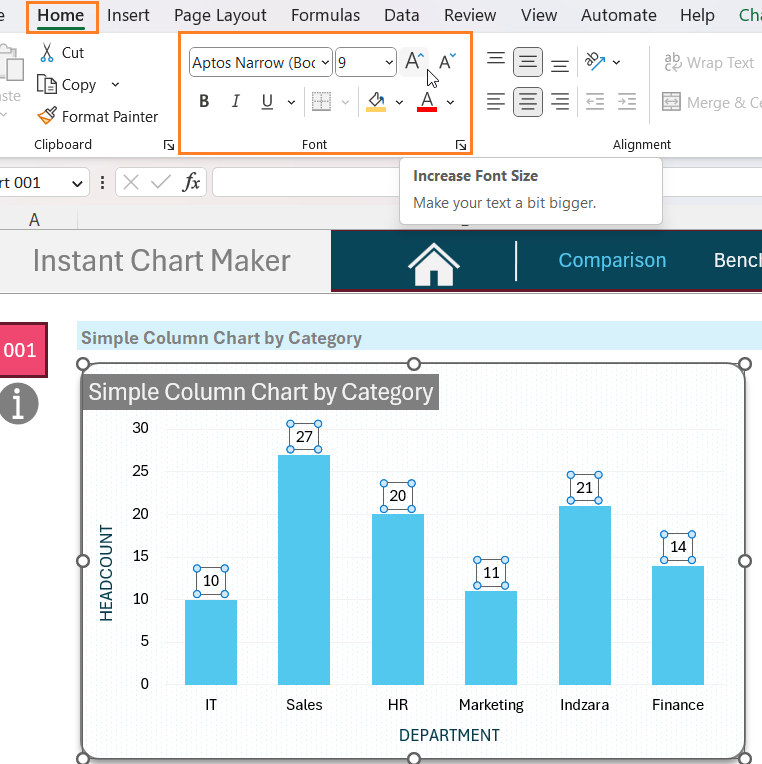Click the Finance column bar
762x764 pixels.
click(x=678, y=625)
